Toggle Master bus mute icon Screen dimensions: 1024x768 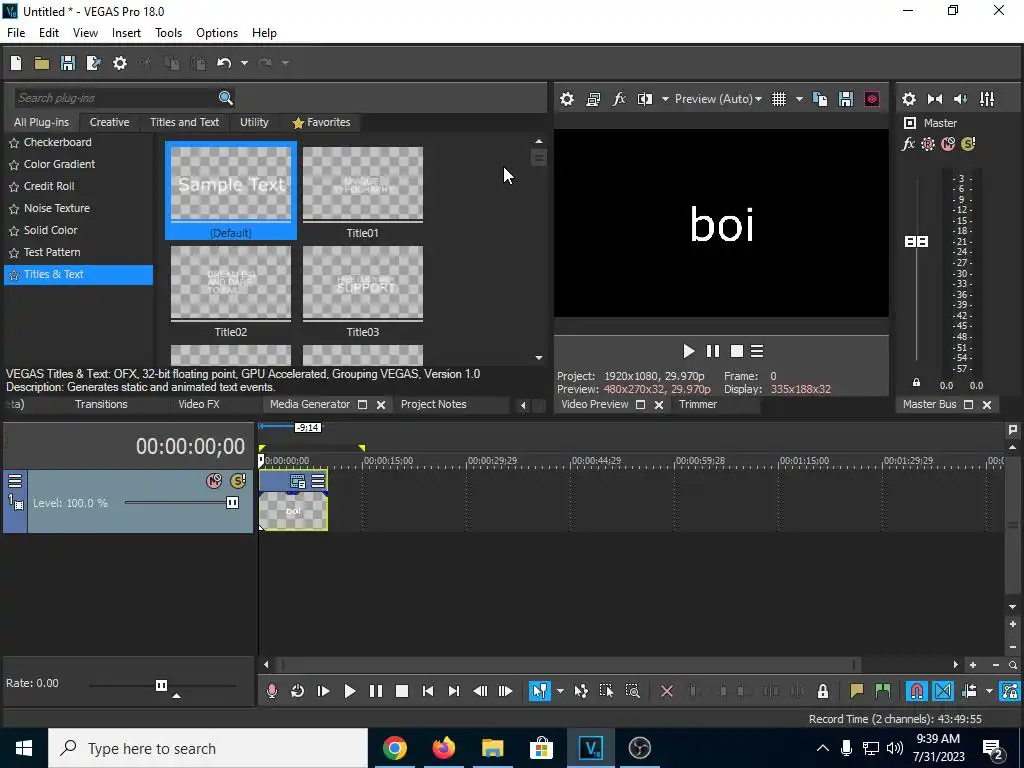[x=948, y=144]
